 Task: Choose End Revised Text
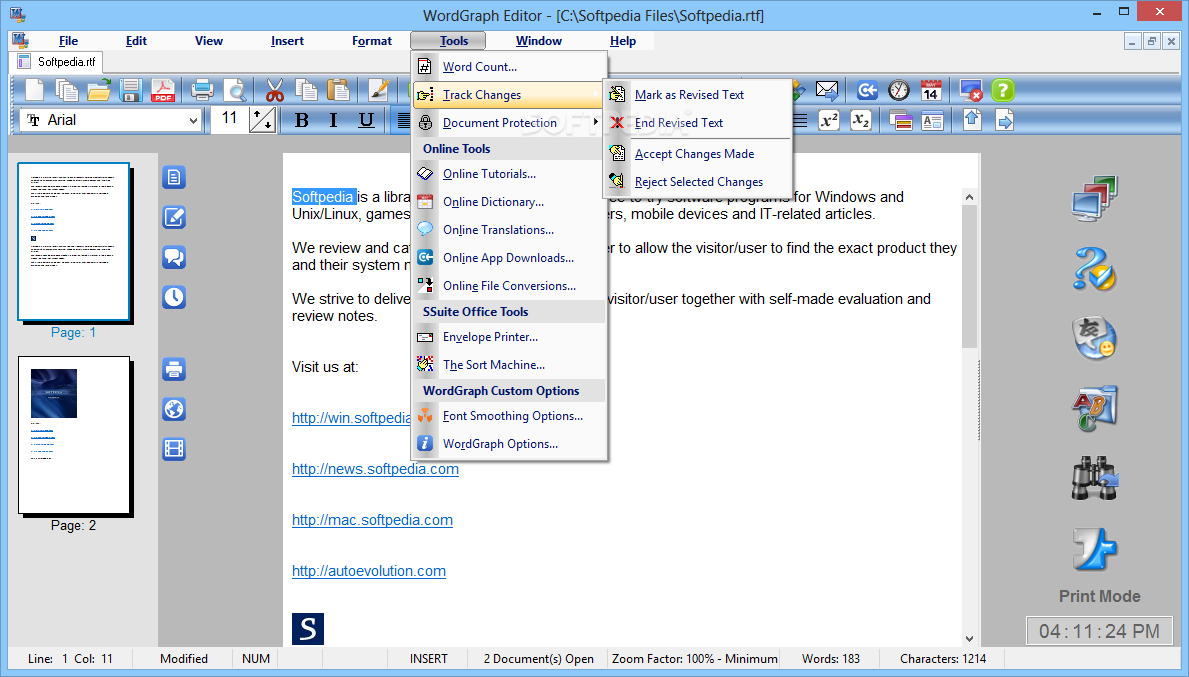(x=698, y=123)
